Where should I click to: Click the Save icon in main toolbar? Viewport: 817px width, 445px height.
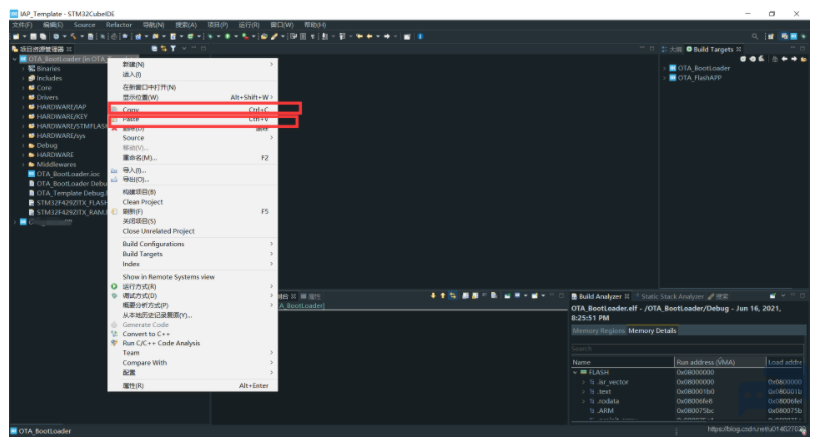click(x=33, y=36)
